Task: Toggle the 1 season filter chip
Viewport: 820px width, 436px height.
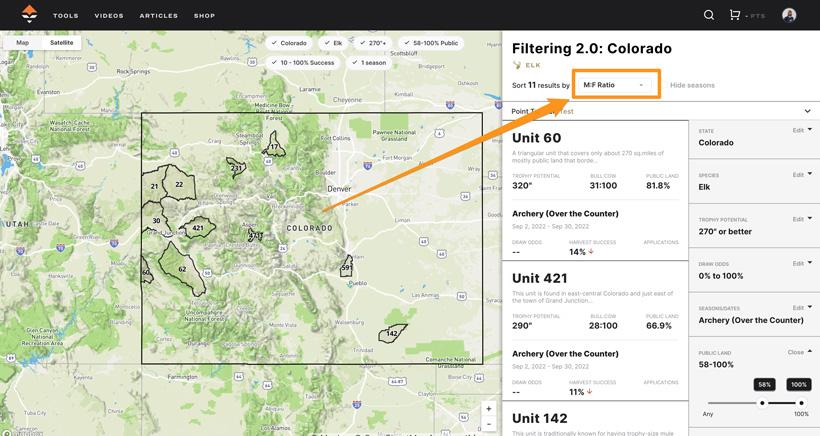Action: pyautogui.click(x=369, y=62)
